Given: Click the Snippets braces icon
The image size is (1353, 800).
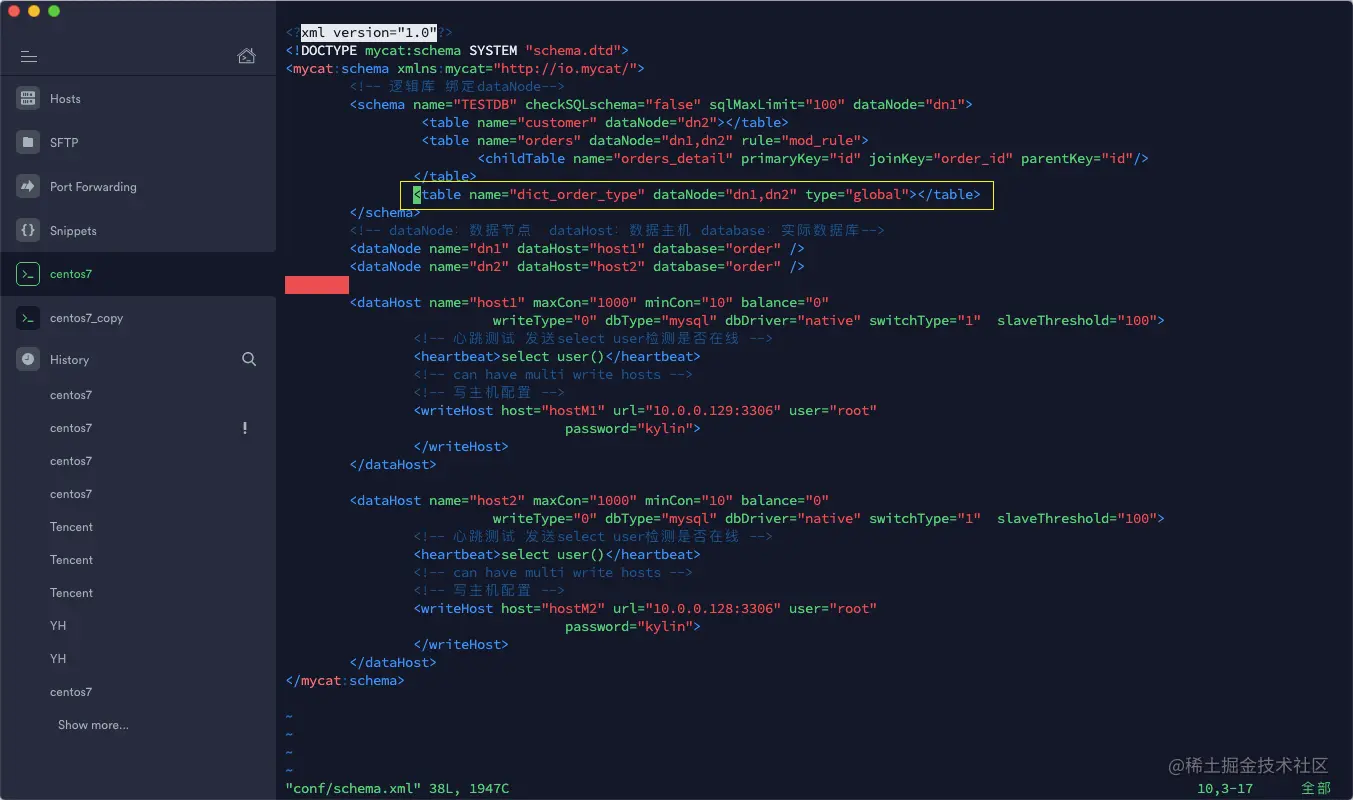Looking at the screenshot, I should tap(28, 230).
